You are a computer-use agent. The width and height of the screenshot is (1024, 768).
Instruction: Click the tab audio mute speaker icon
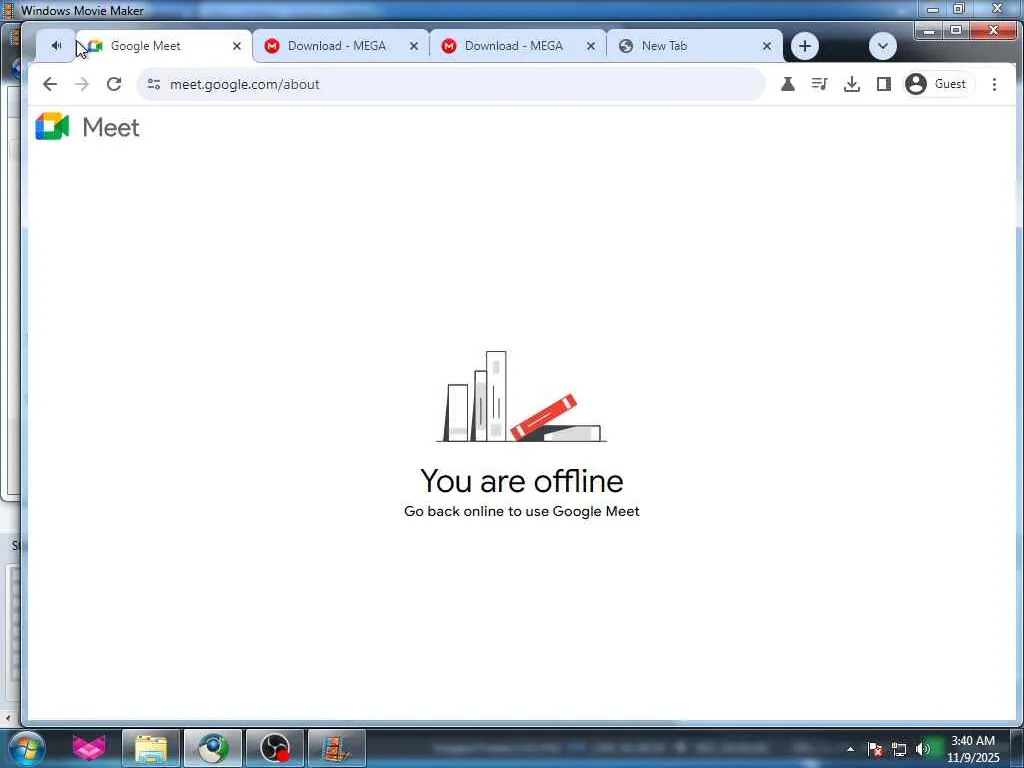[x=56, y=46]
